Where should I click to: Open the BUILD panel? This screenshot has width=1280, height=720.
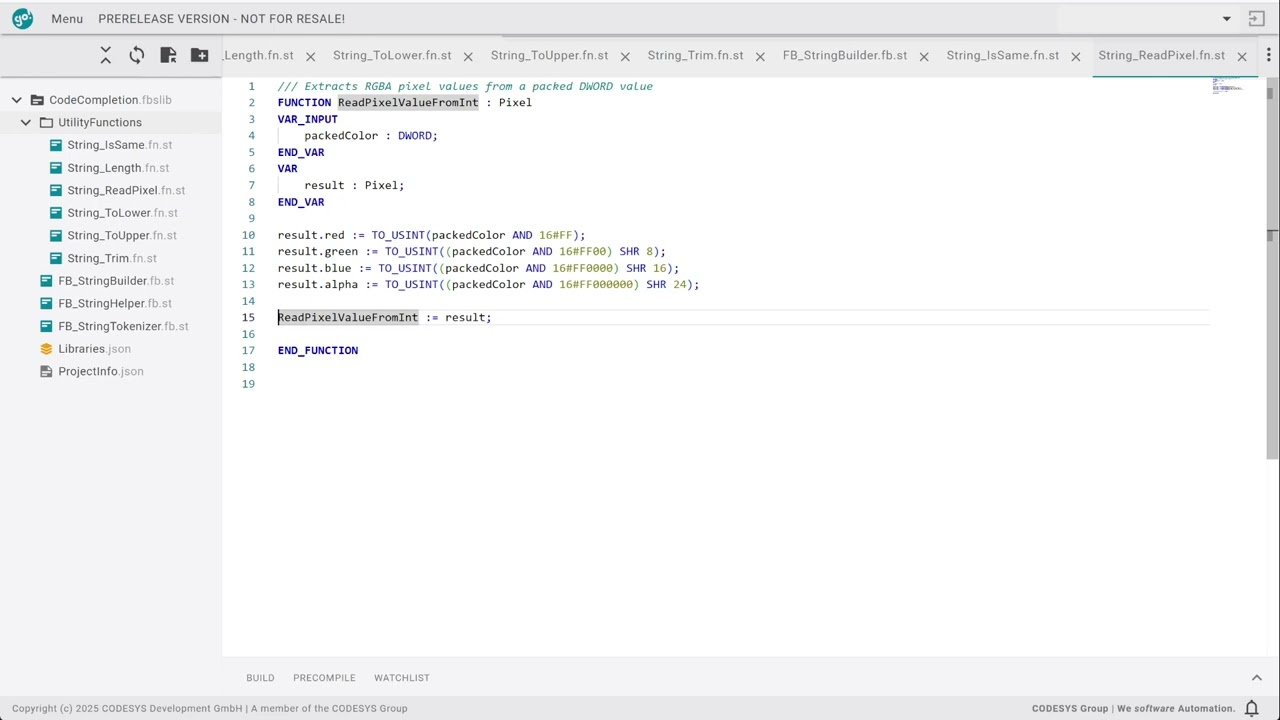pos(260,678)
